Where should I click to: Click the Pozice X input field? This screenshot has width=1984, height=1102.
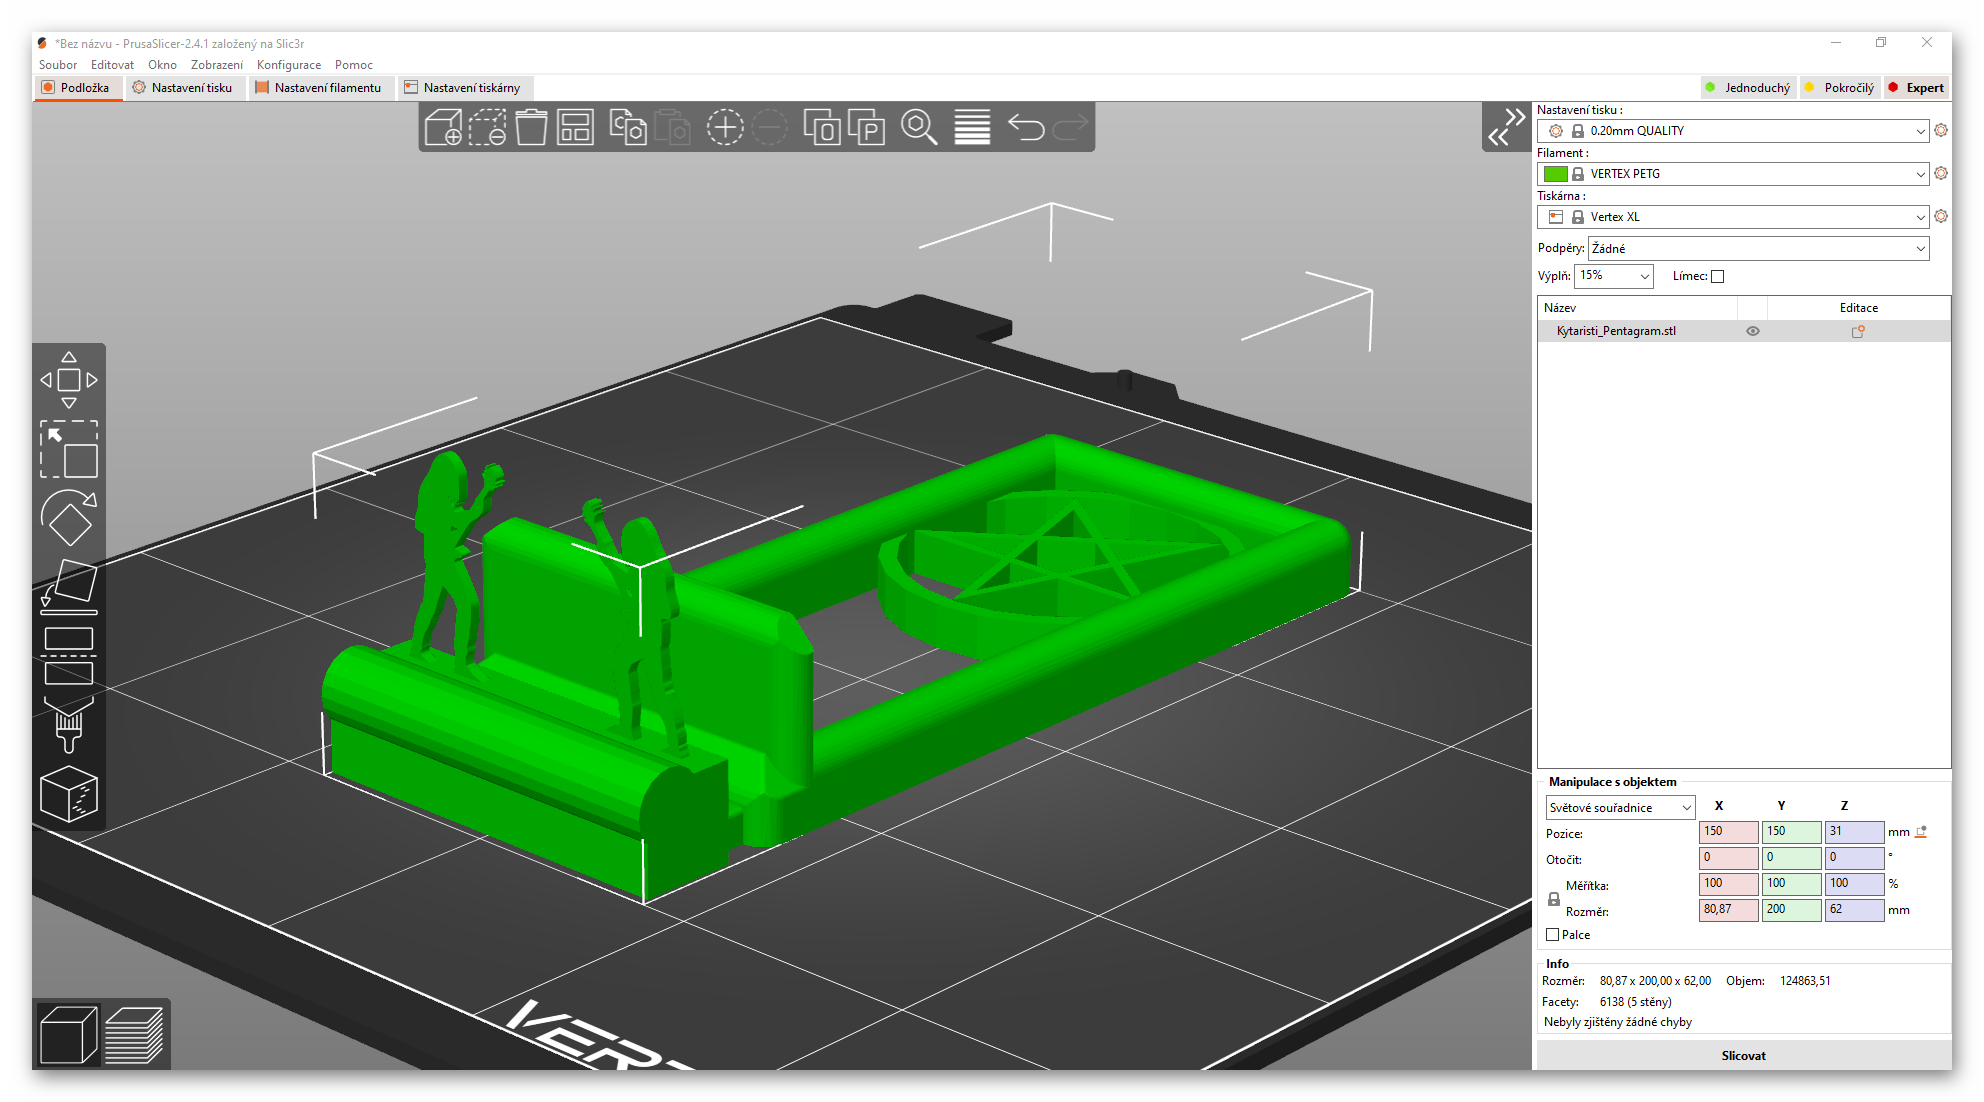pyautogui.click(x=1728, y=831)
